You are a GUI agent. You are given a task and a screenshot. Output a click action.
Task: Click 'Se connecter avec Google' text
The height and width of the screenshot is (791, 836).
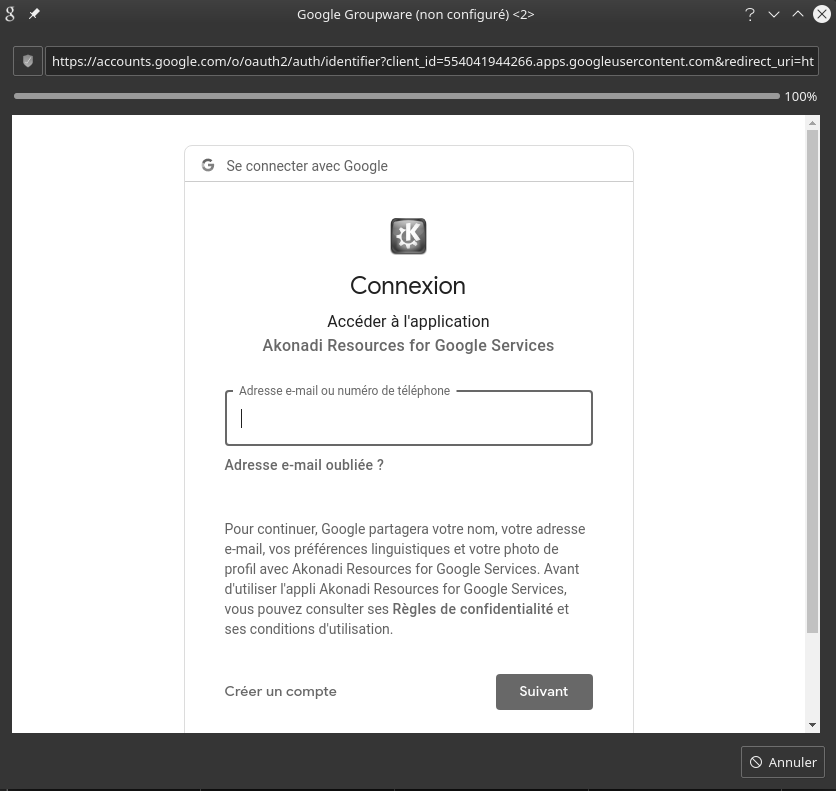point(307,166)
